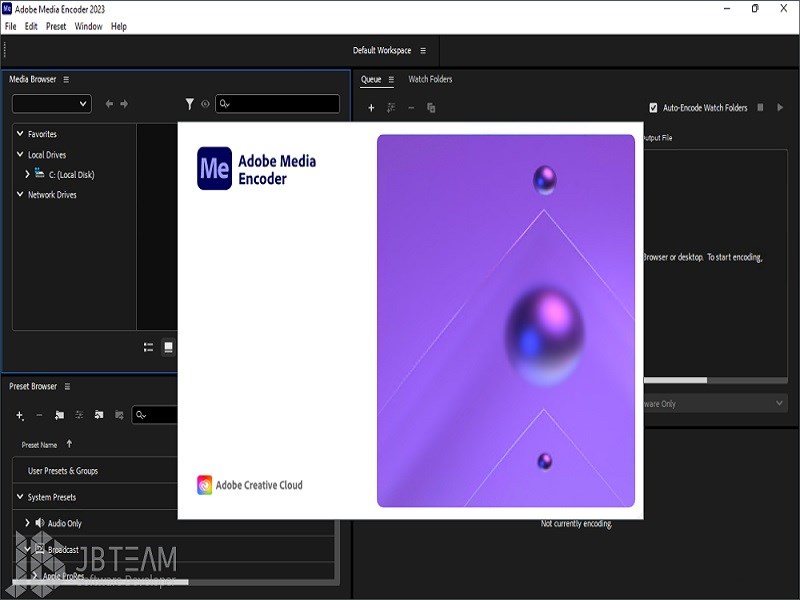
Task: Click the purple splash screen artwork
Action: (506, 321)
